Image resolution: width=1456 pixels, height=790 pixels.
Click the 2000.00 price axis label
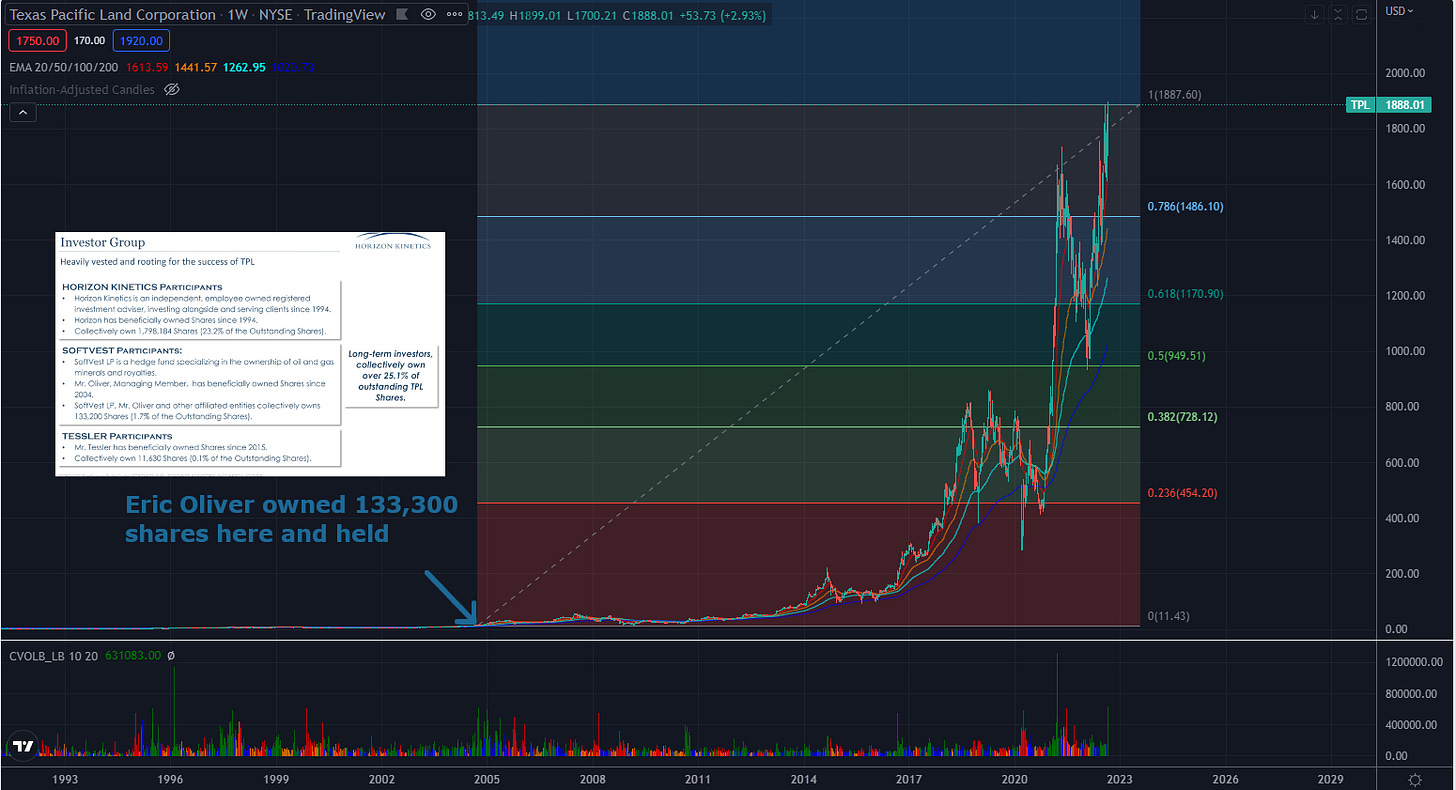(1403, 73)
